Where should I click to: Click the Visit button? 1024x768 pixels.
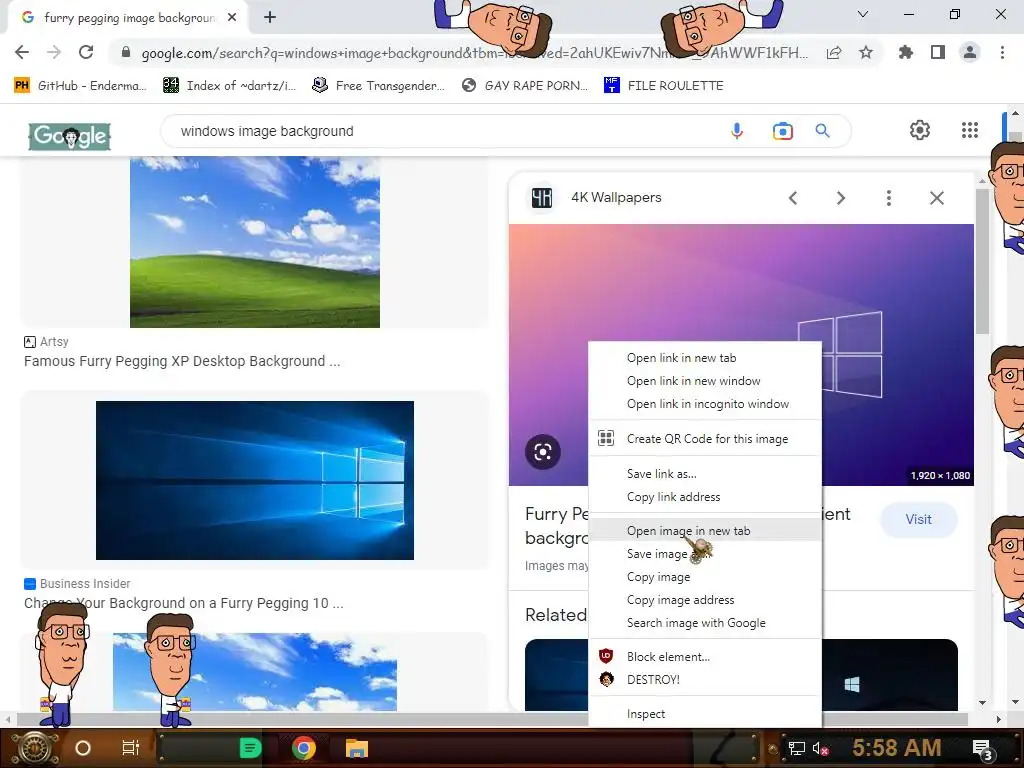(x=918, y=519)
